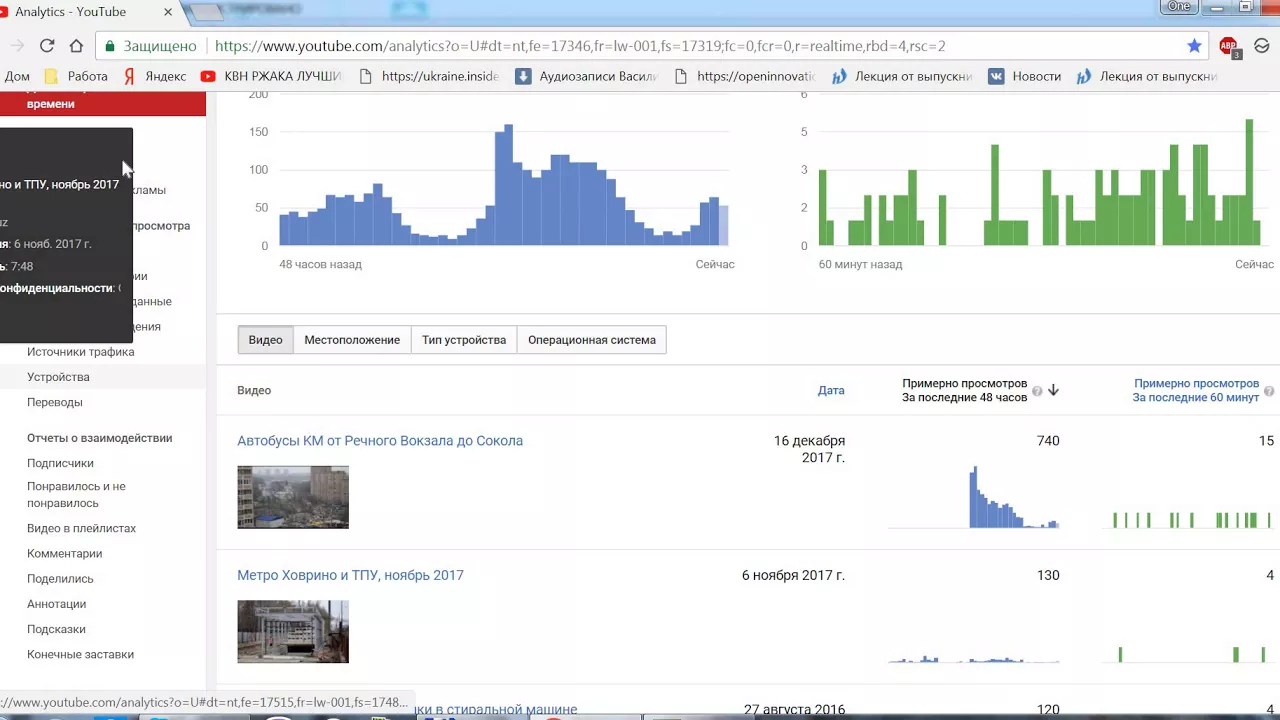Click Отчеты о взаимодействии heading
This screenshot has height=720, width=1280.
(99, 438)
